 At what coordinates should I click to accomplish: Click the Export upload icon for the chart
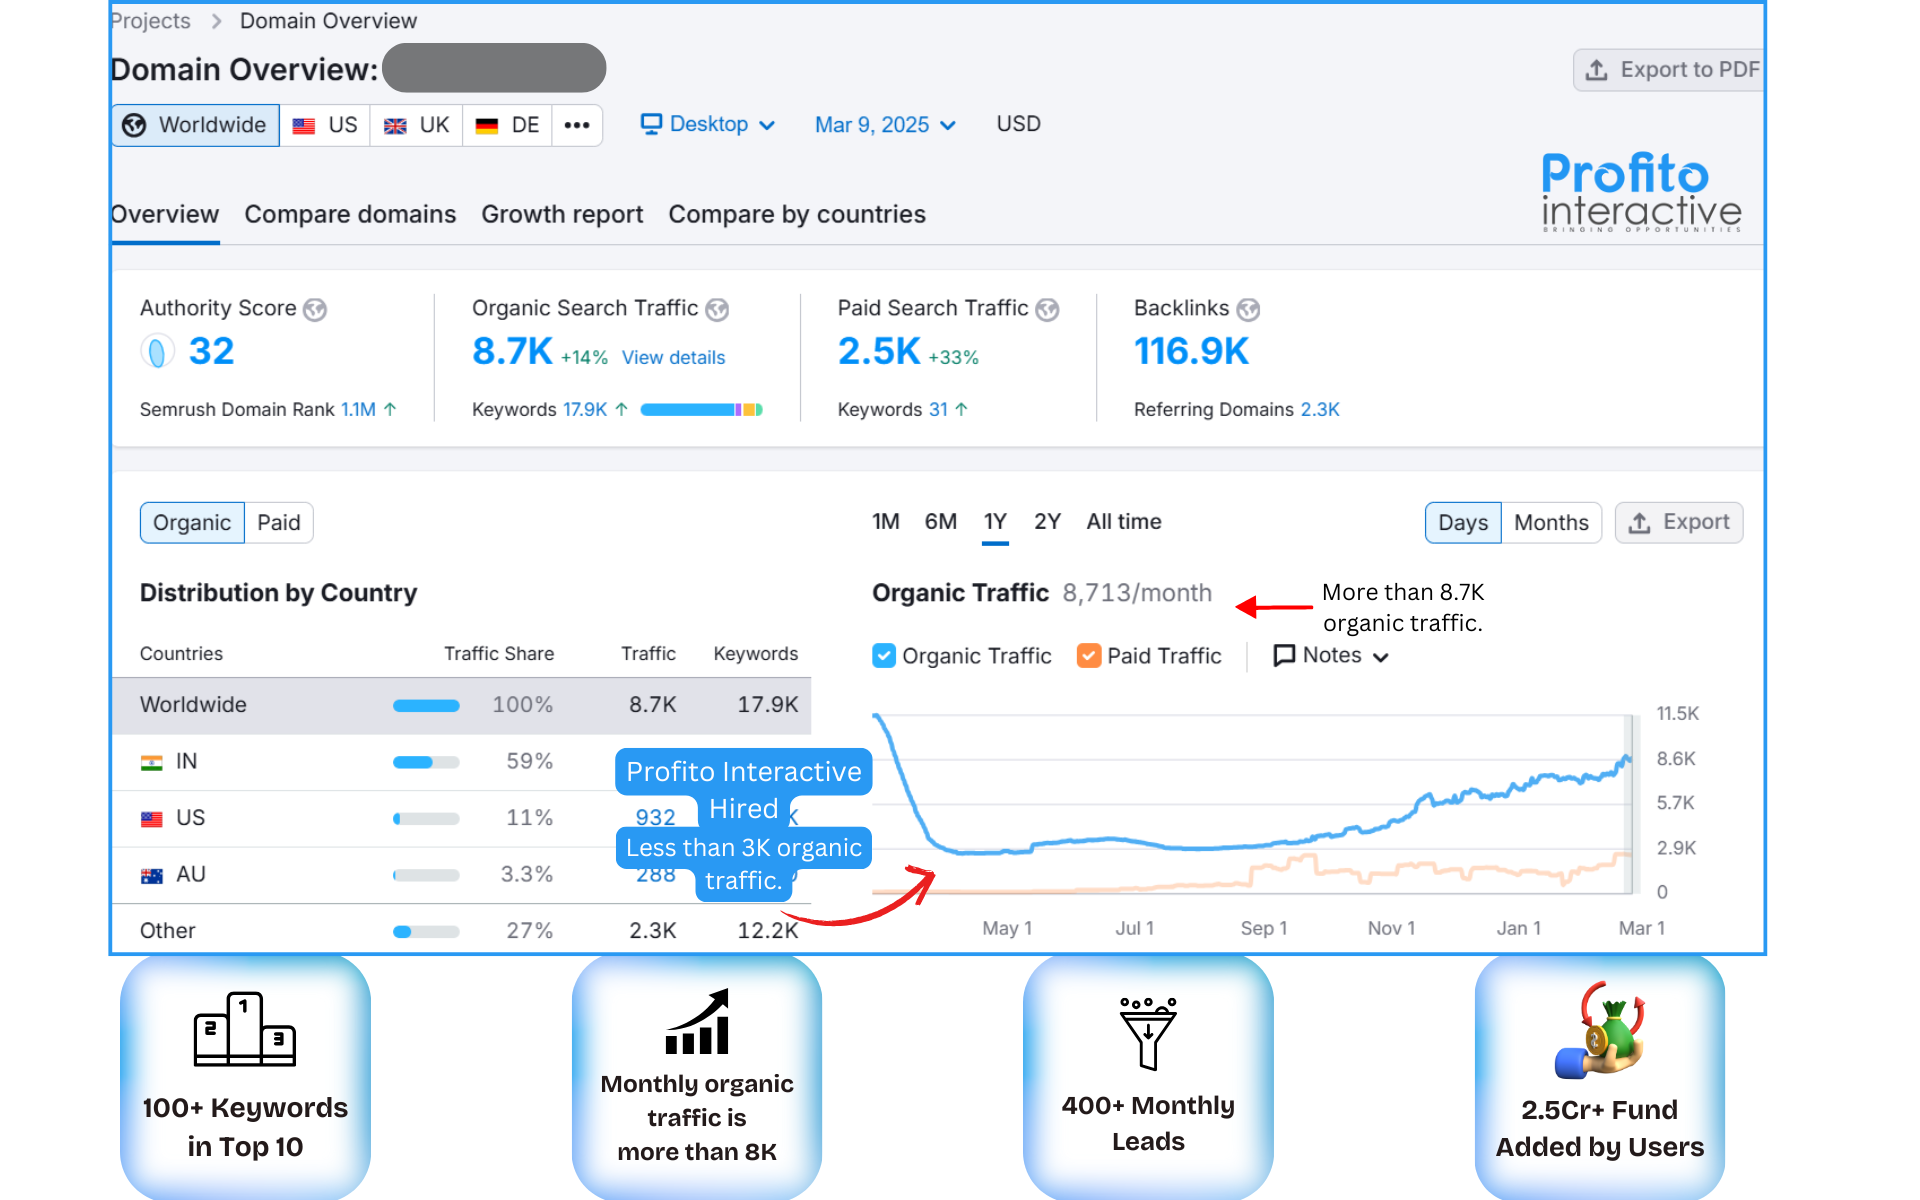1640,522
